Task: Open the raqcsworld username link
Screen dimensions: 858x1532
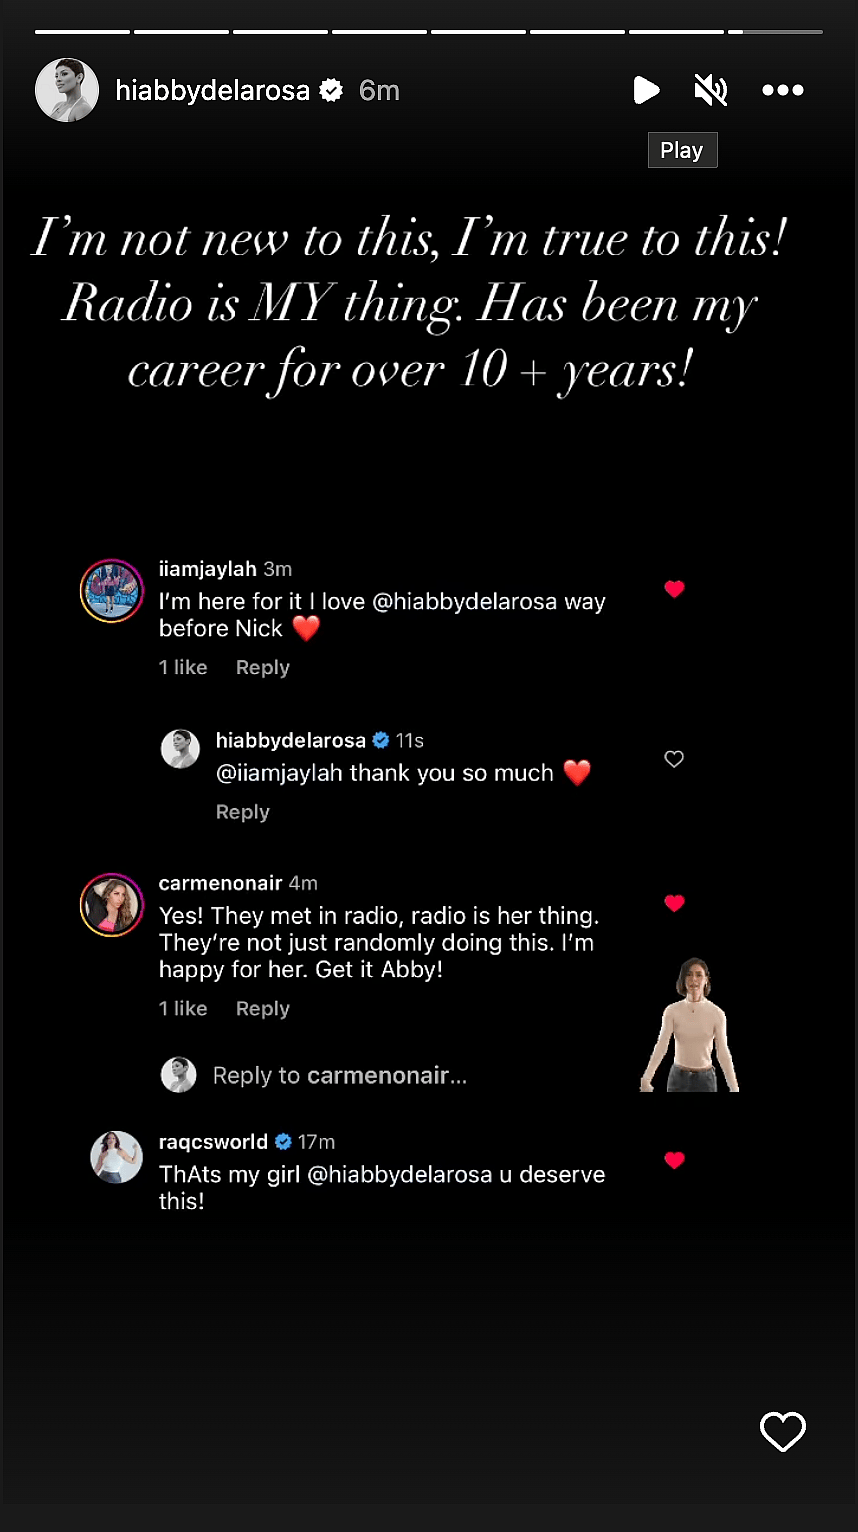Action: 213,1142
